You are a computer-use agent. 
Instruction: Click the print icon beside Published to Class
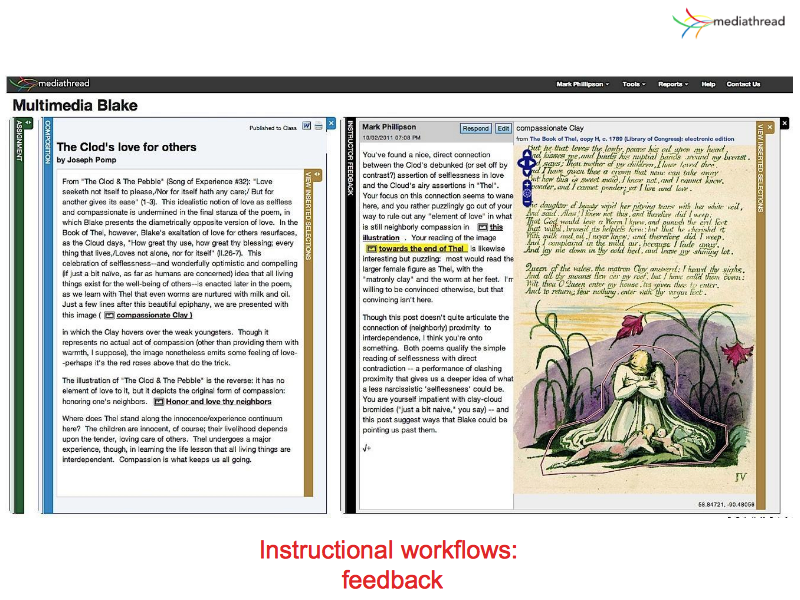[x=318, y=127]
